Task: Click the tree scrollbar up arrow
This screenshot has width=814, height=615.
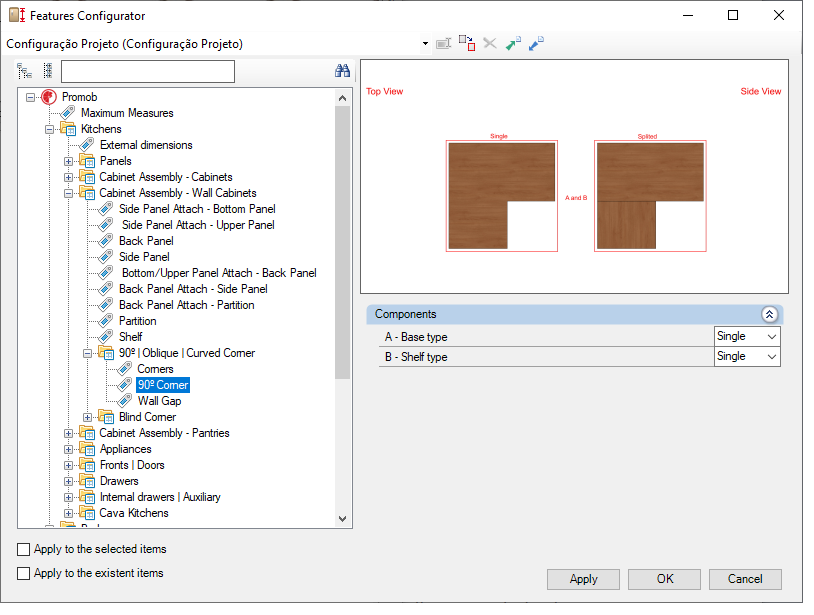Action: coord(342,98)
